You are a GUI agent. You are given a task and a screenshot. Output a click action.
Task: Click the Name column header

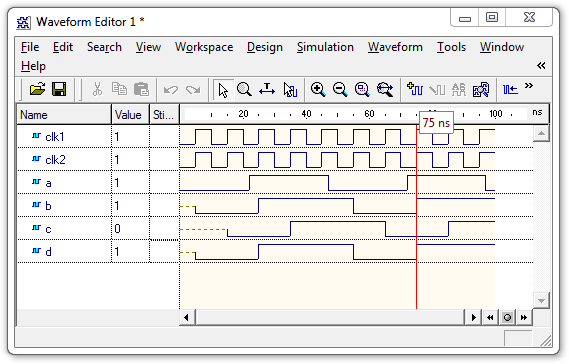pyautogui.click(x=64, y=115)
